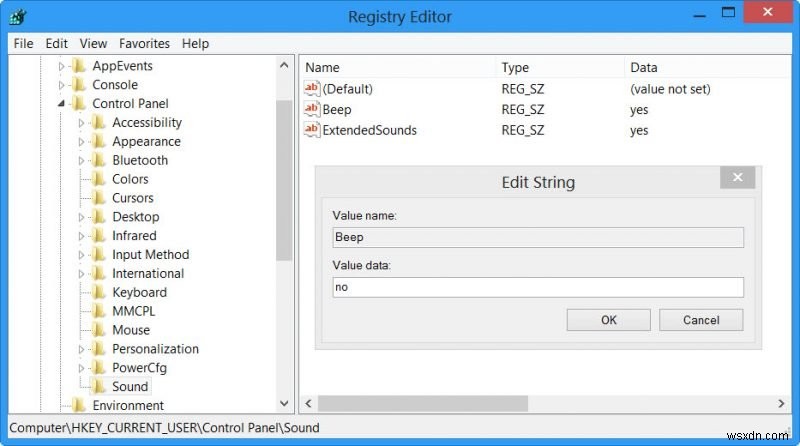
Task: Expand the Accessibility key
Action: coord(81,123)
